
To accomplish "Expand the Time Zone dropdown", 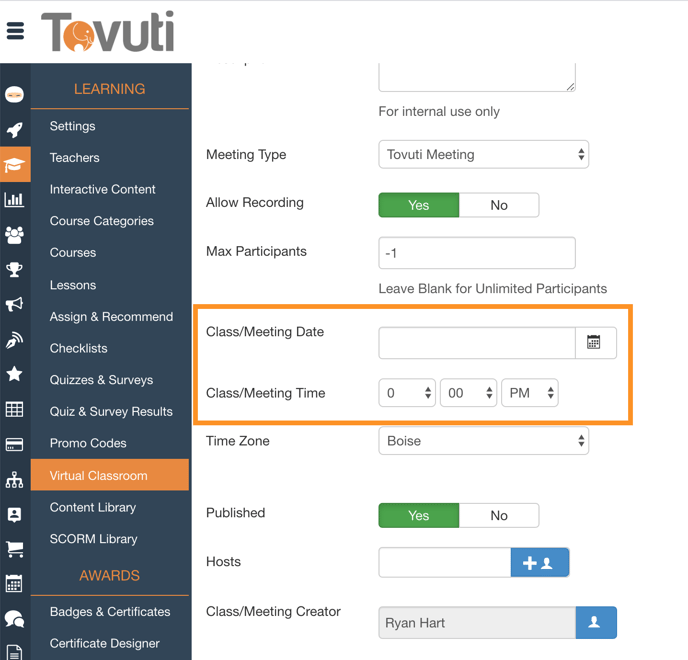I will 483,441.
